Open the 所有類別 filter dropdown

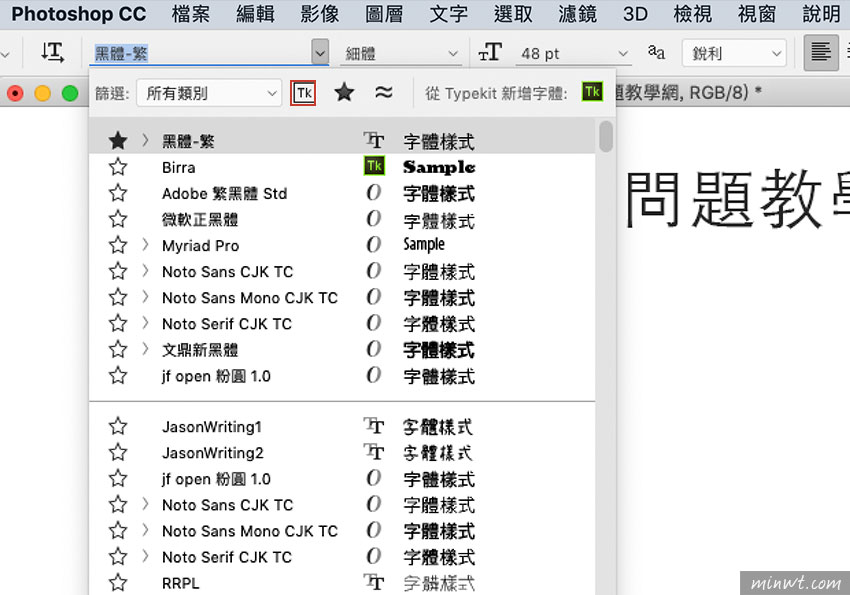tap(209, 91)
